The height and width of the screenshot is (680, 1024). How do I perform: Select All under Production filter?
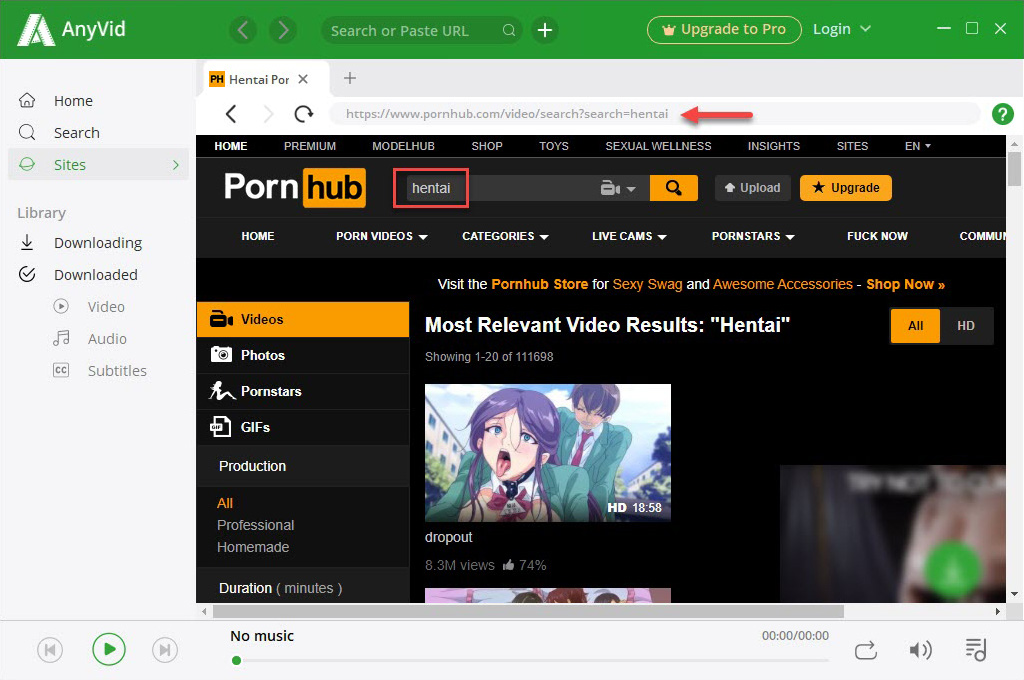[x=225, y=503]
